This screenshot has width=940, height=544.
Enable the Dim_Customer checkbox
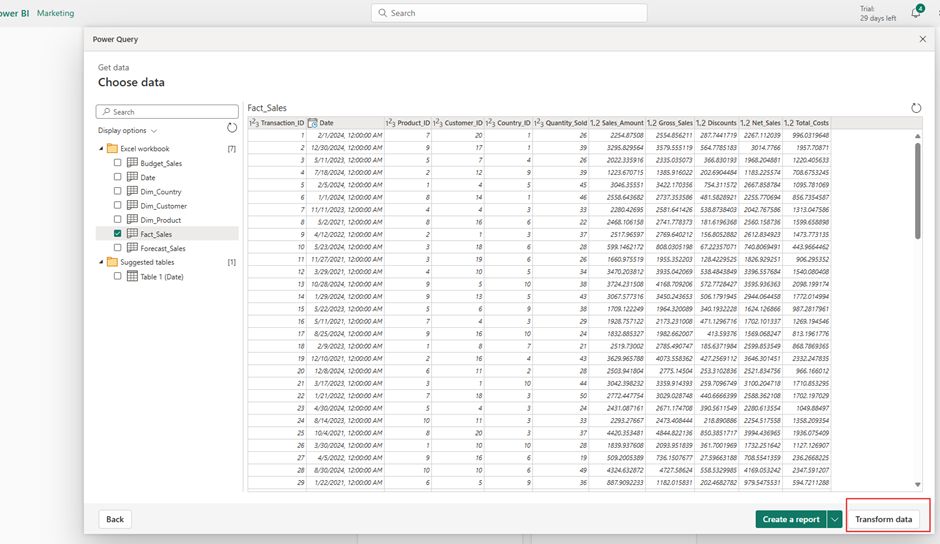[x=118, y=205]
